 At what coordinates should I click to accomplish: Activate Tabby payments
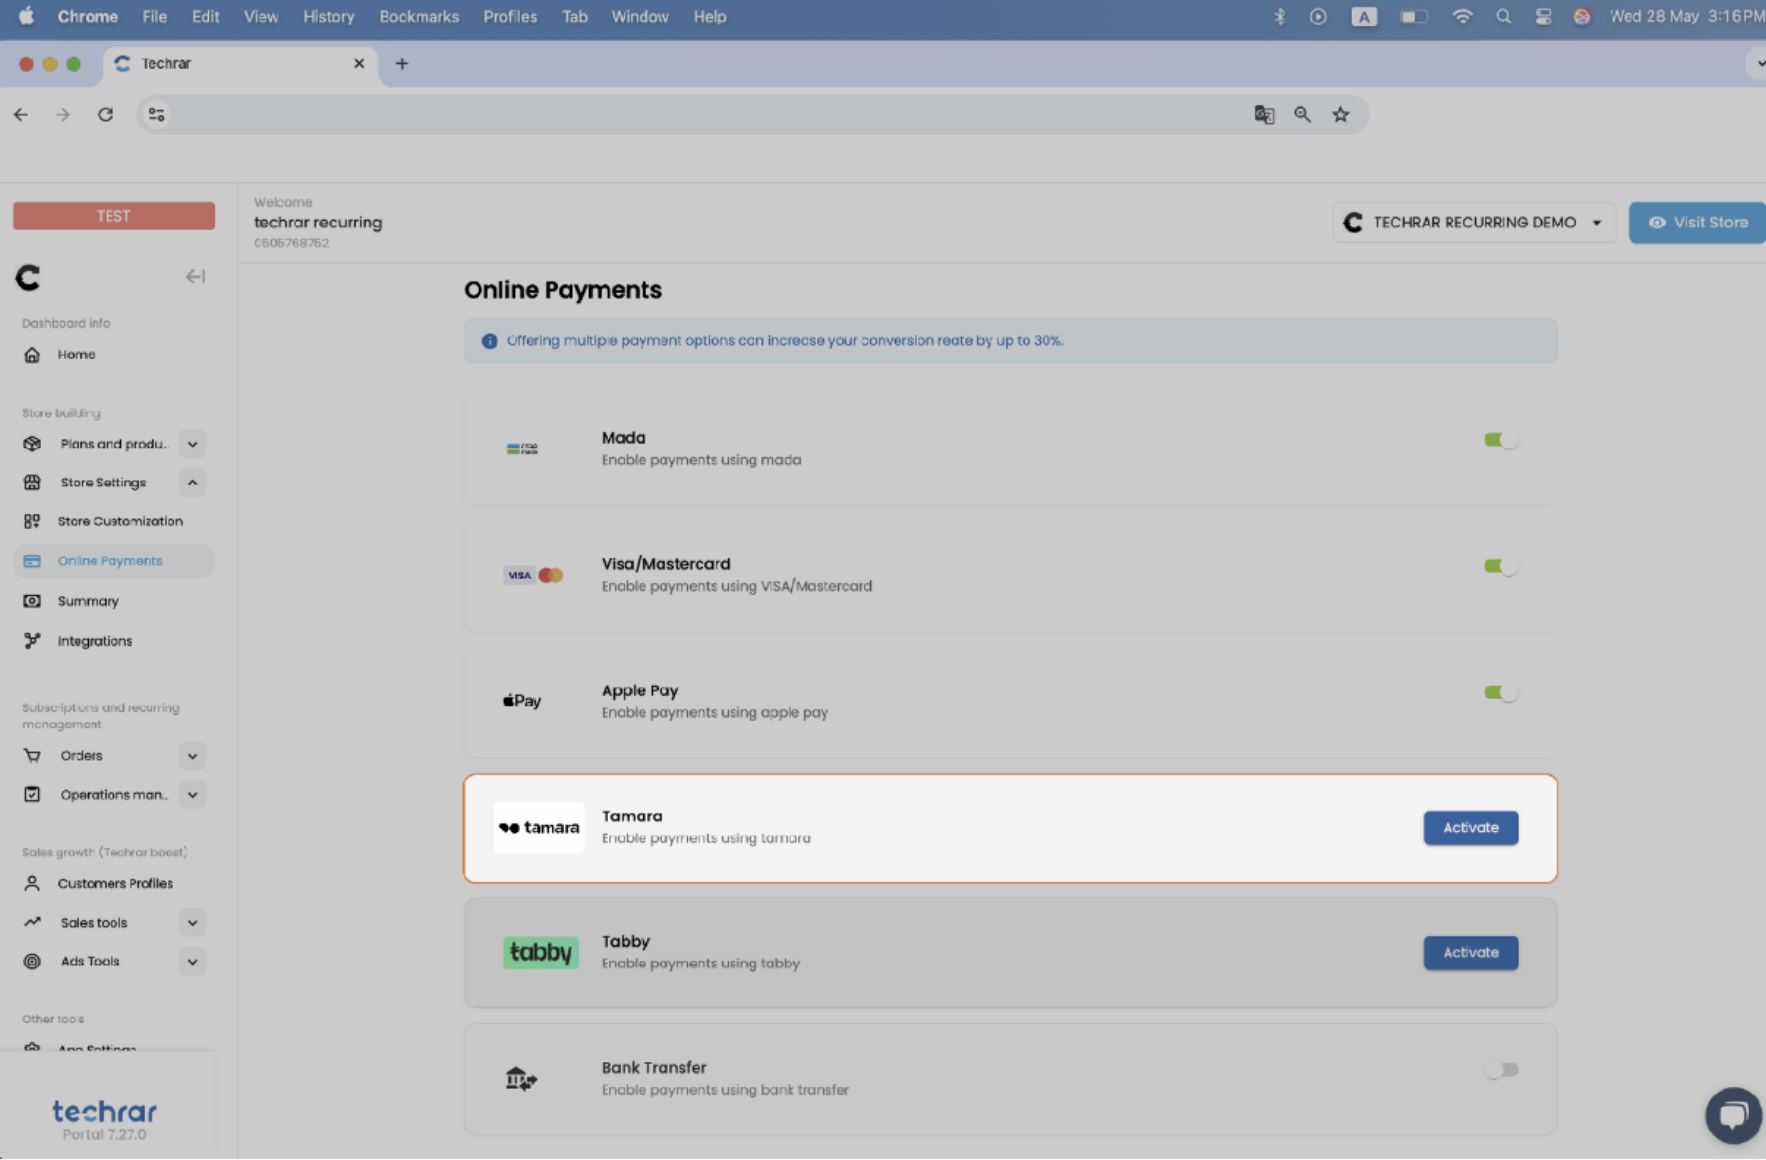tap(1471, 953)
